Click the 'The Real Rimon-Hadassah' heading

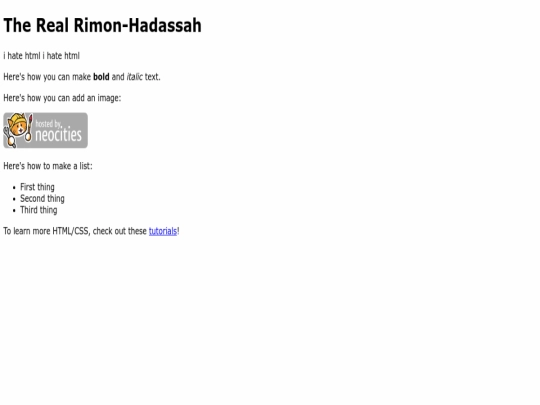(102, 25)
